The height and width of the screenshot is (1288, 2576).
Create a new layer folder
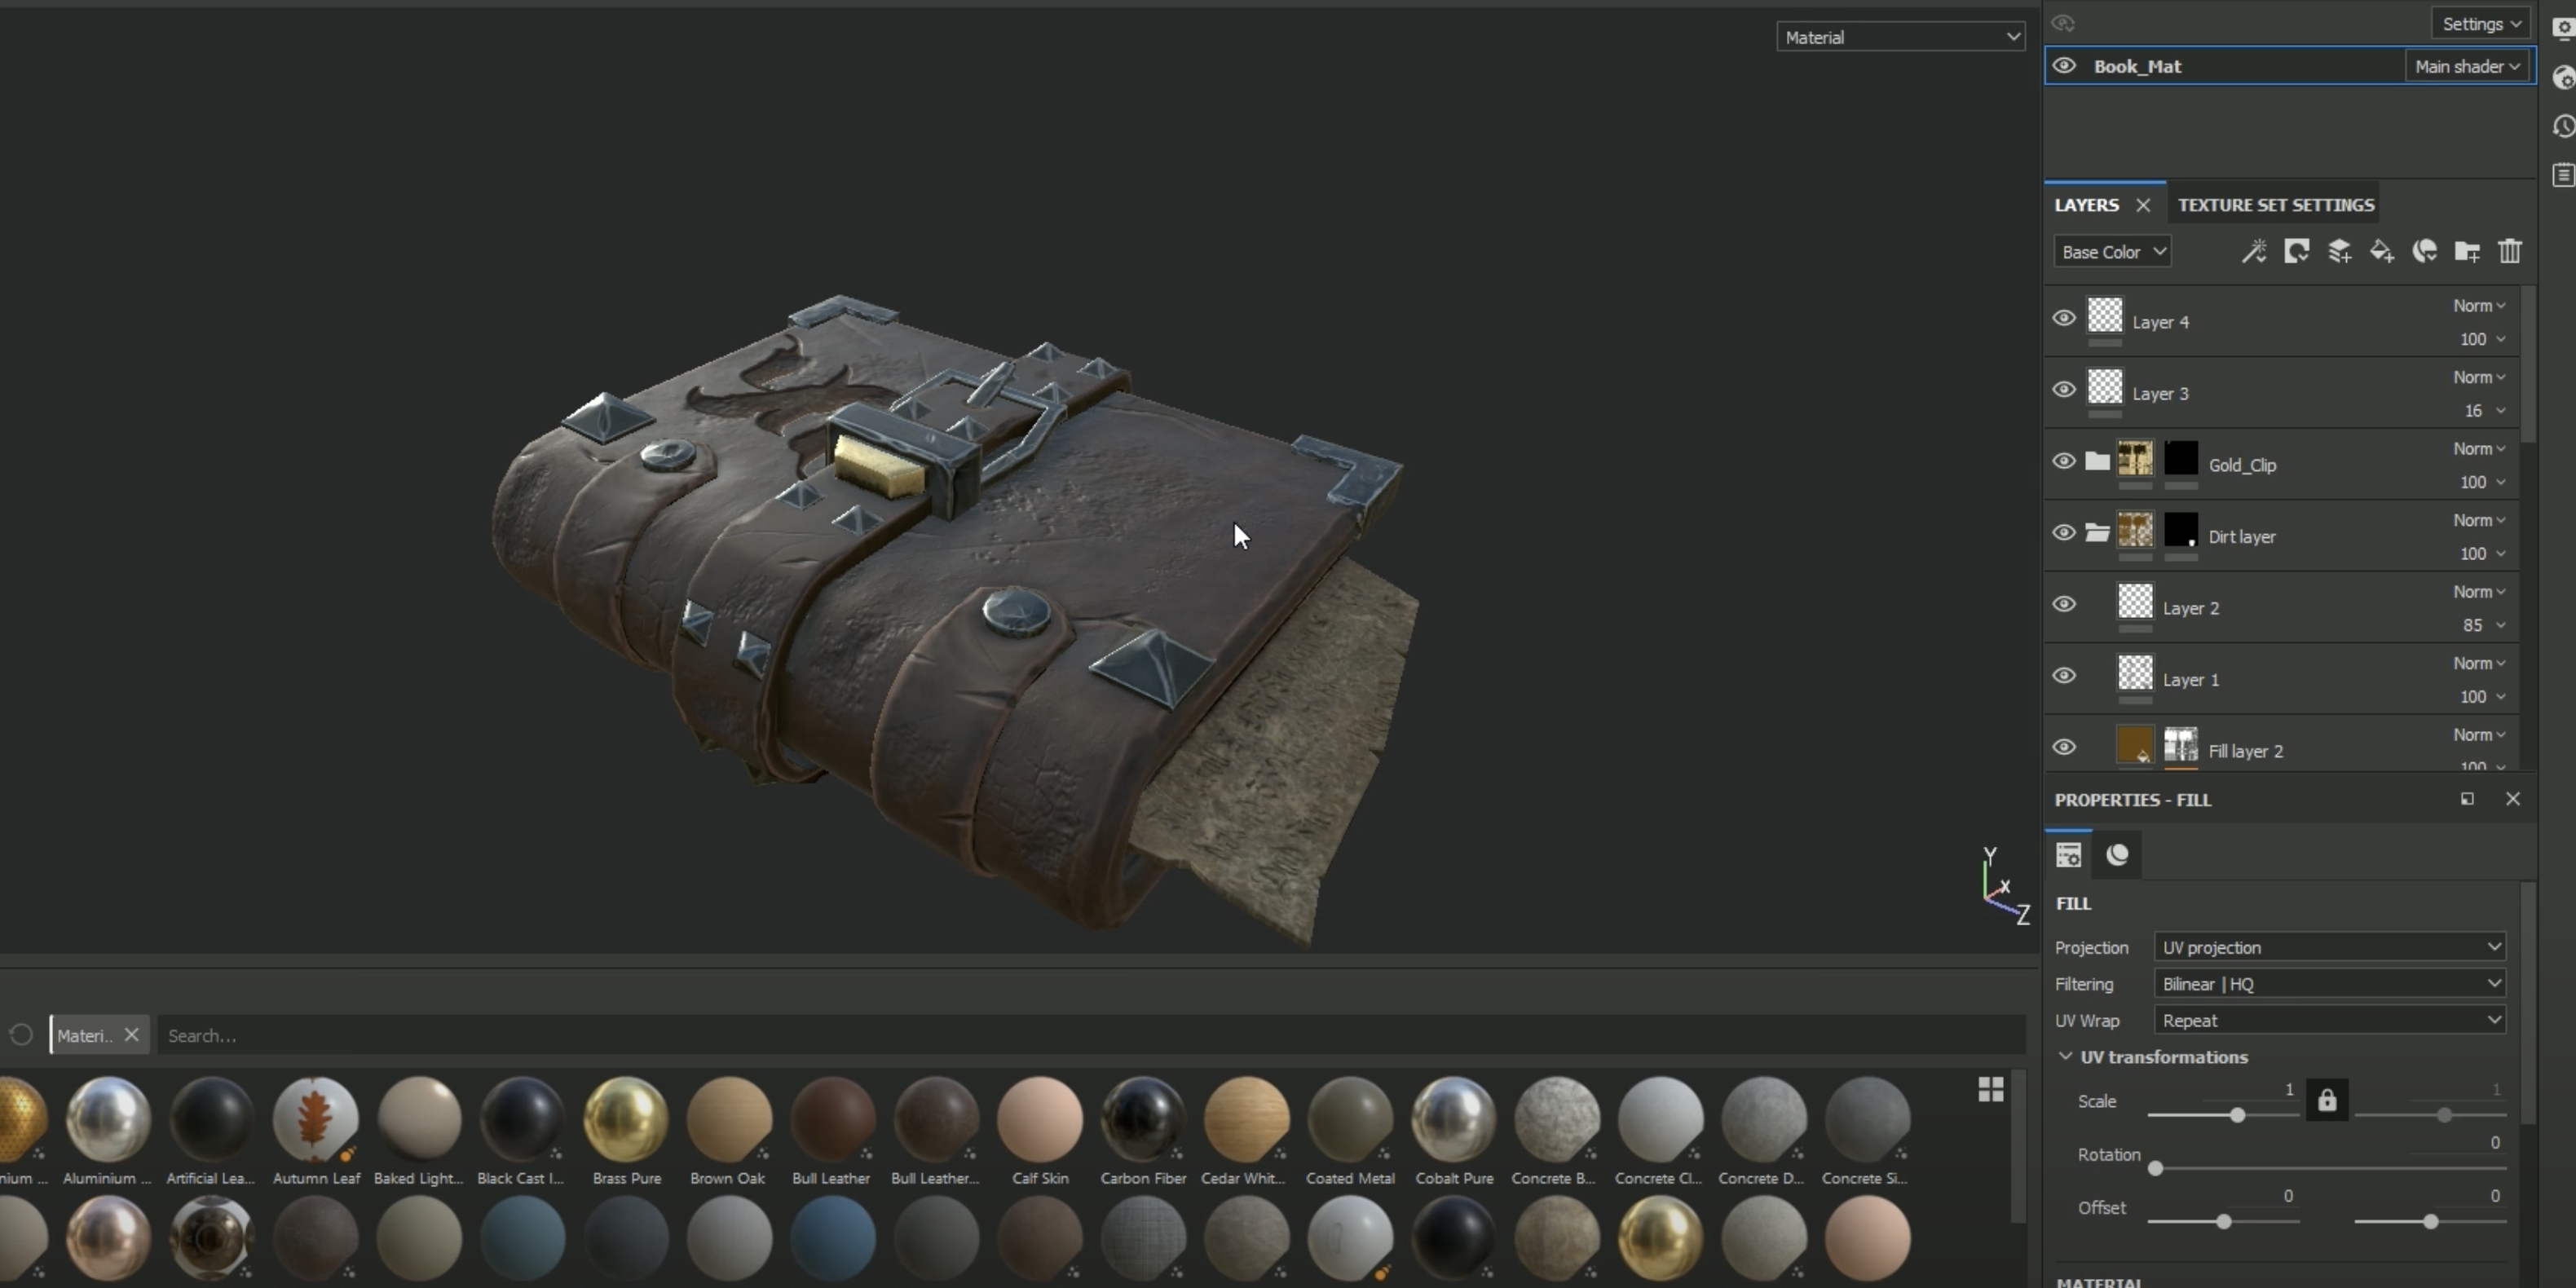click(x=2467, y=251)
